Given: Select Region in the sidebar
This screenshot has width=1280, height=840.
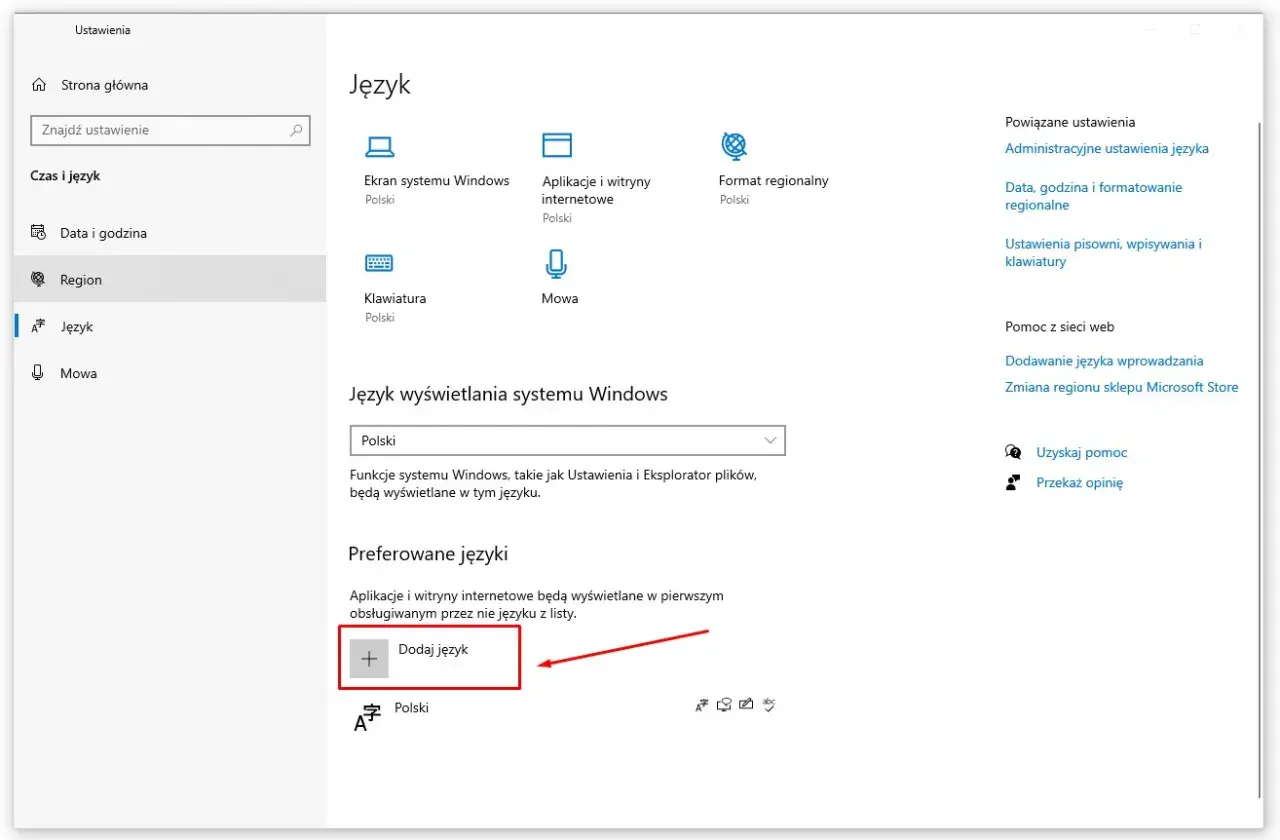Looking at the screenshot, I should pyautogui.click(x=170, y=280).
